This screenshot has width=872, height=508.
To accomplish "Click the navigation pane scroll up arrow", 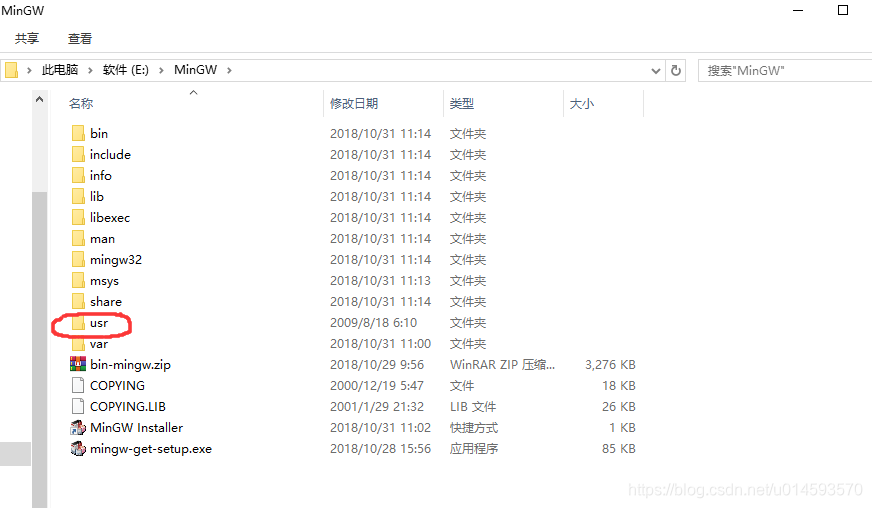I will 39,100.
